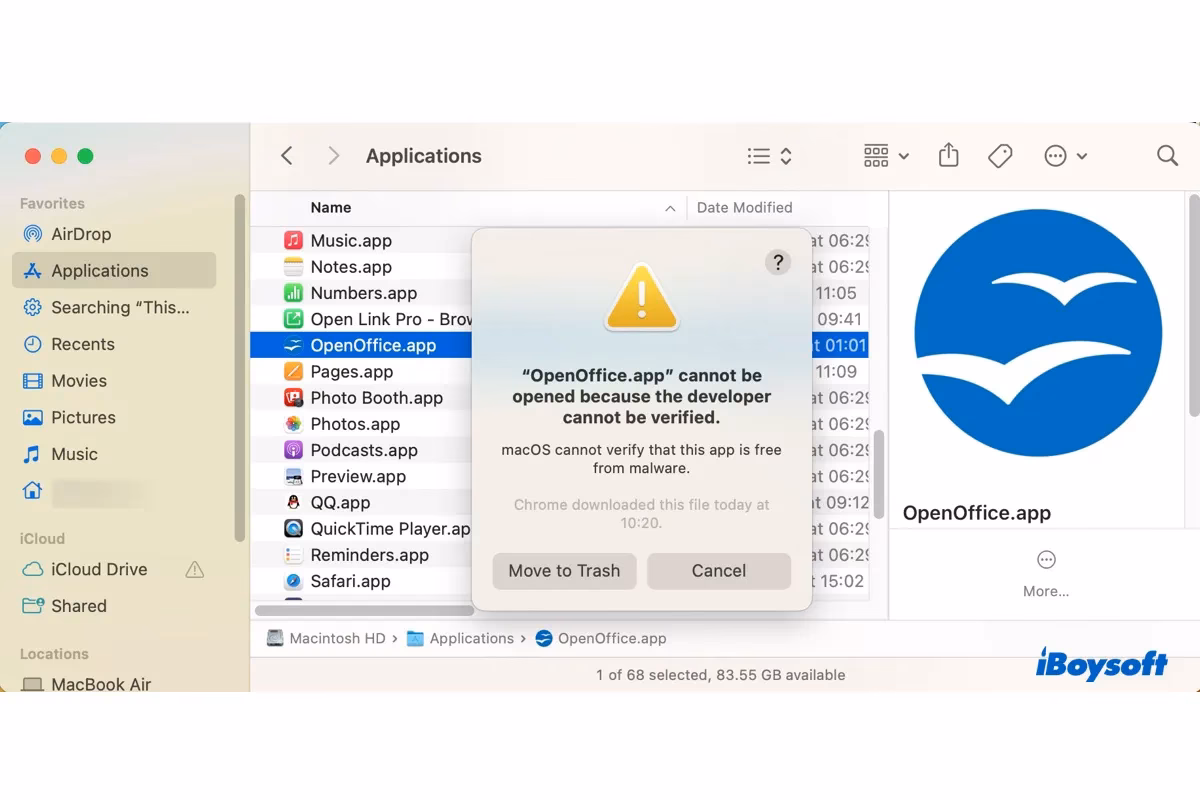Select Applications in the sidebar
The width and height of the screenshot is (1200, 800).
click(114, 271)
